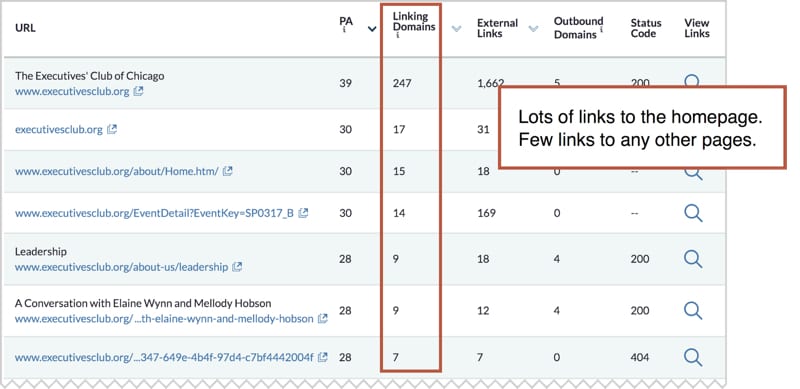Open ...th-elaine-wynn-and-mellody-hobson link

tap(164, 319)
